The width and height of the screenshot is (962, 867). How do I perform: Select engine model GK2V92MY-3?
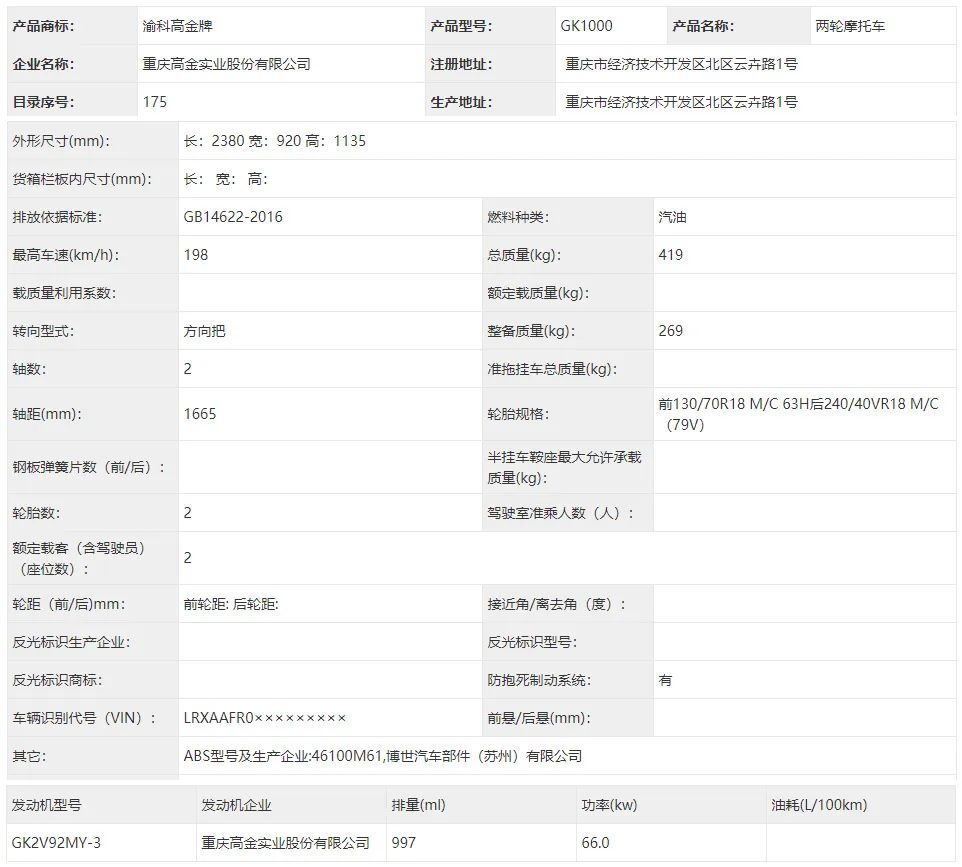(56, 843)
